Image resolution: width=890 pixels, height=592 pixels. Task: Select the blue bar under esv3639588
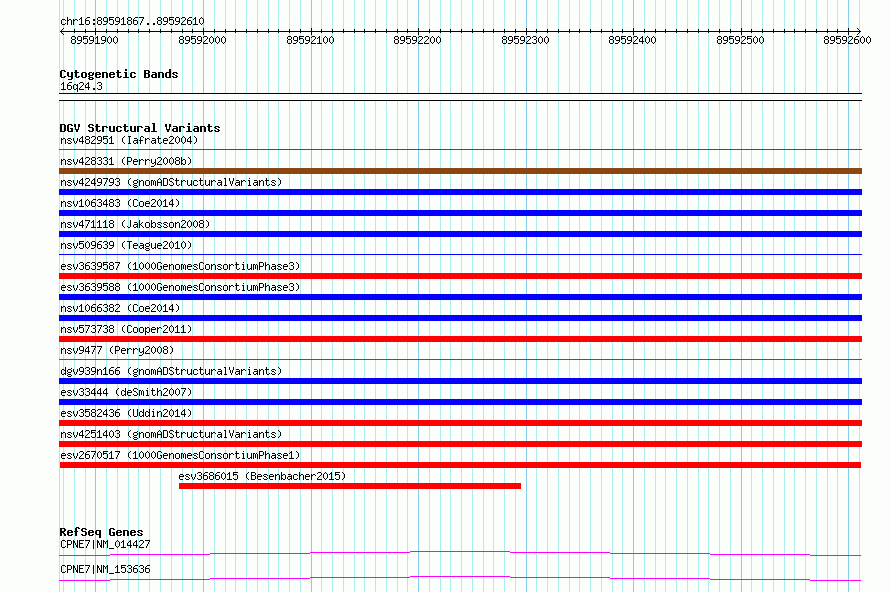pos(460,297)
